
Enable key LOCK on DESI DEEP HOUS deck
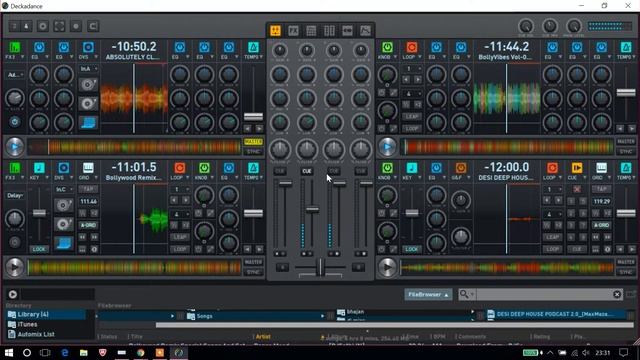(411, 249)
